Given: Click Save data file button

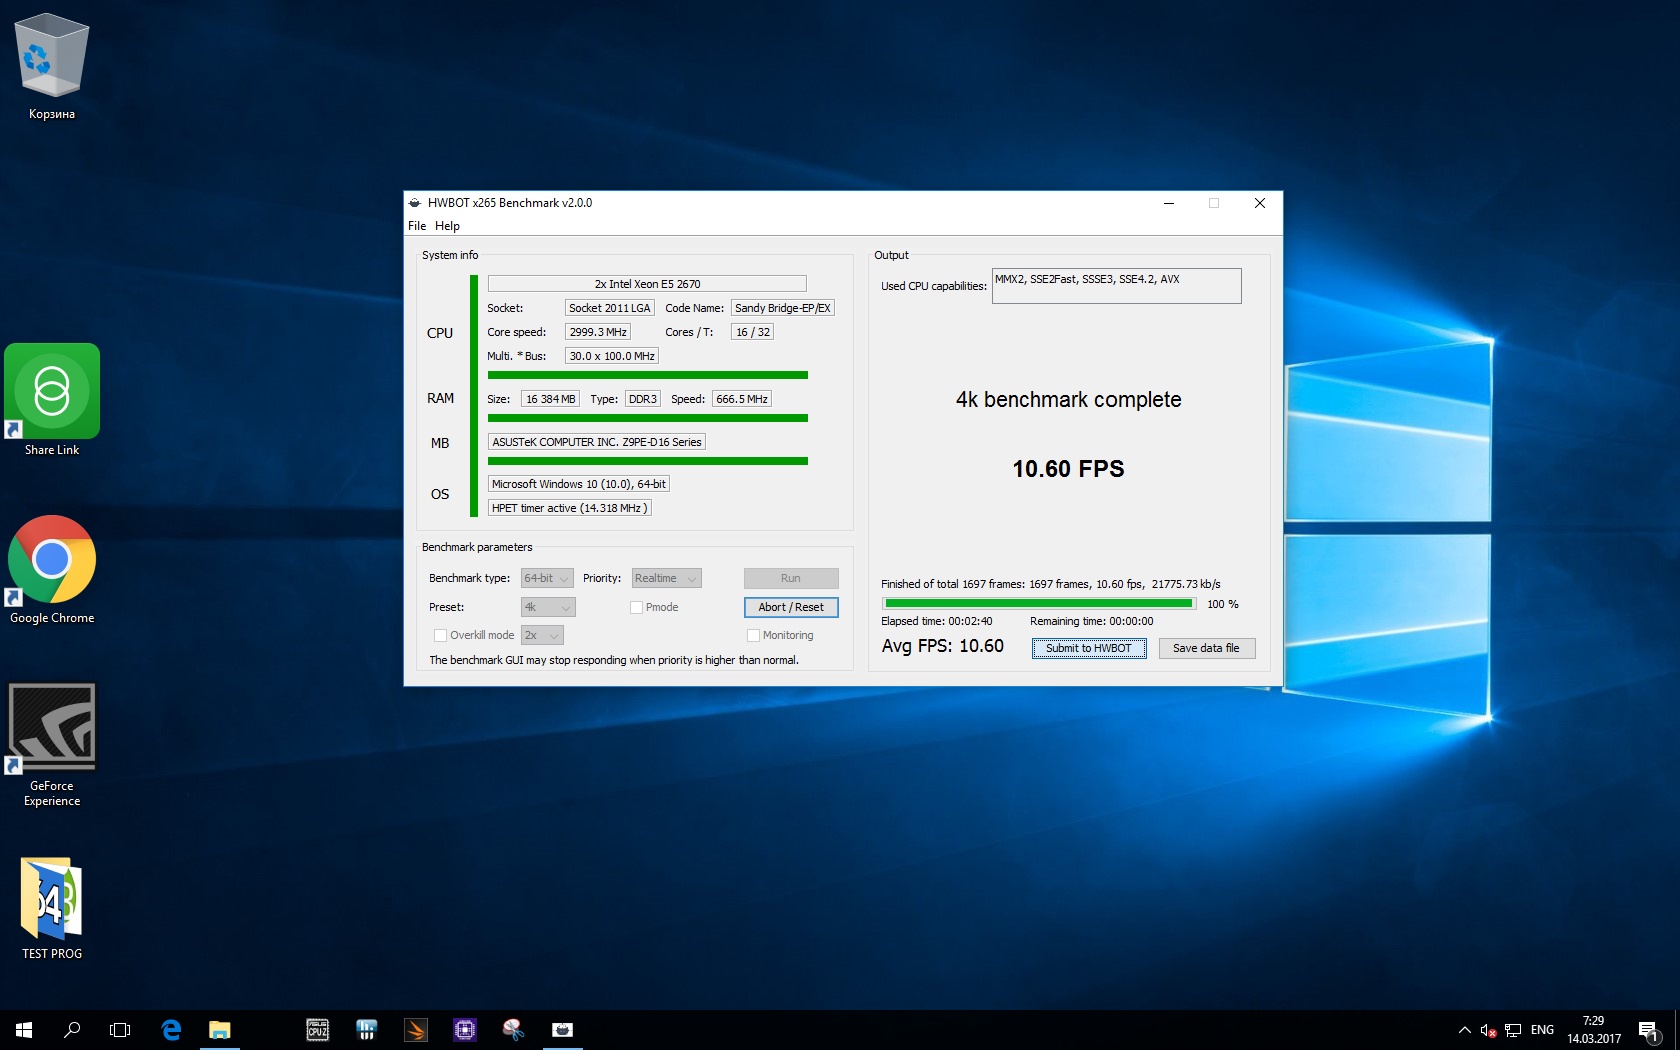Looking at the screenshot, I should tap(1206, 648).
